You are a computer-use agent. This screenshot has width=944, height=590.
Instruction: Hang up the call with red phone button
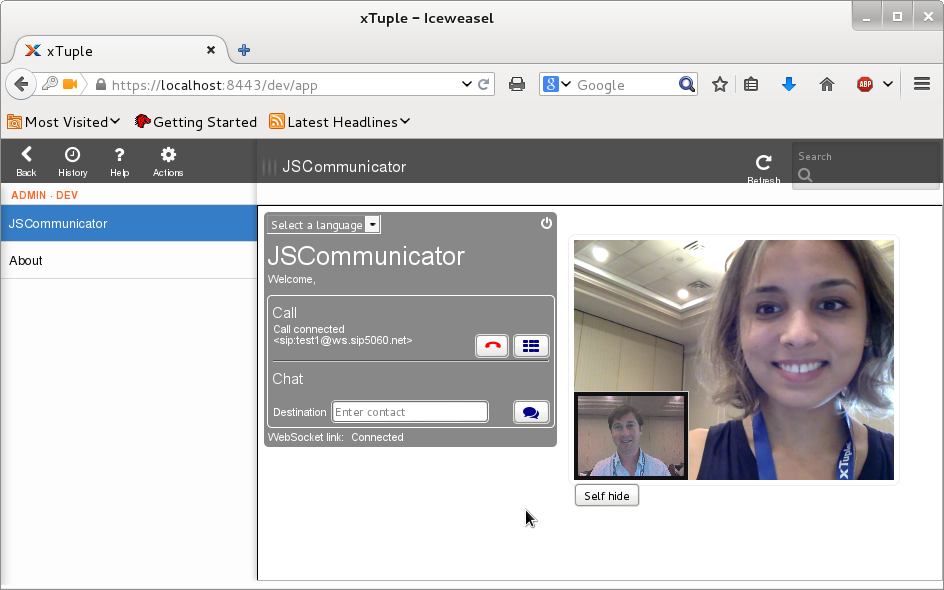click(x=492, y=346)
